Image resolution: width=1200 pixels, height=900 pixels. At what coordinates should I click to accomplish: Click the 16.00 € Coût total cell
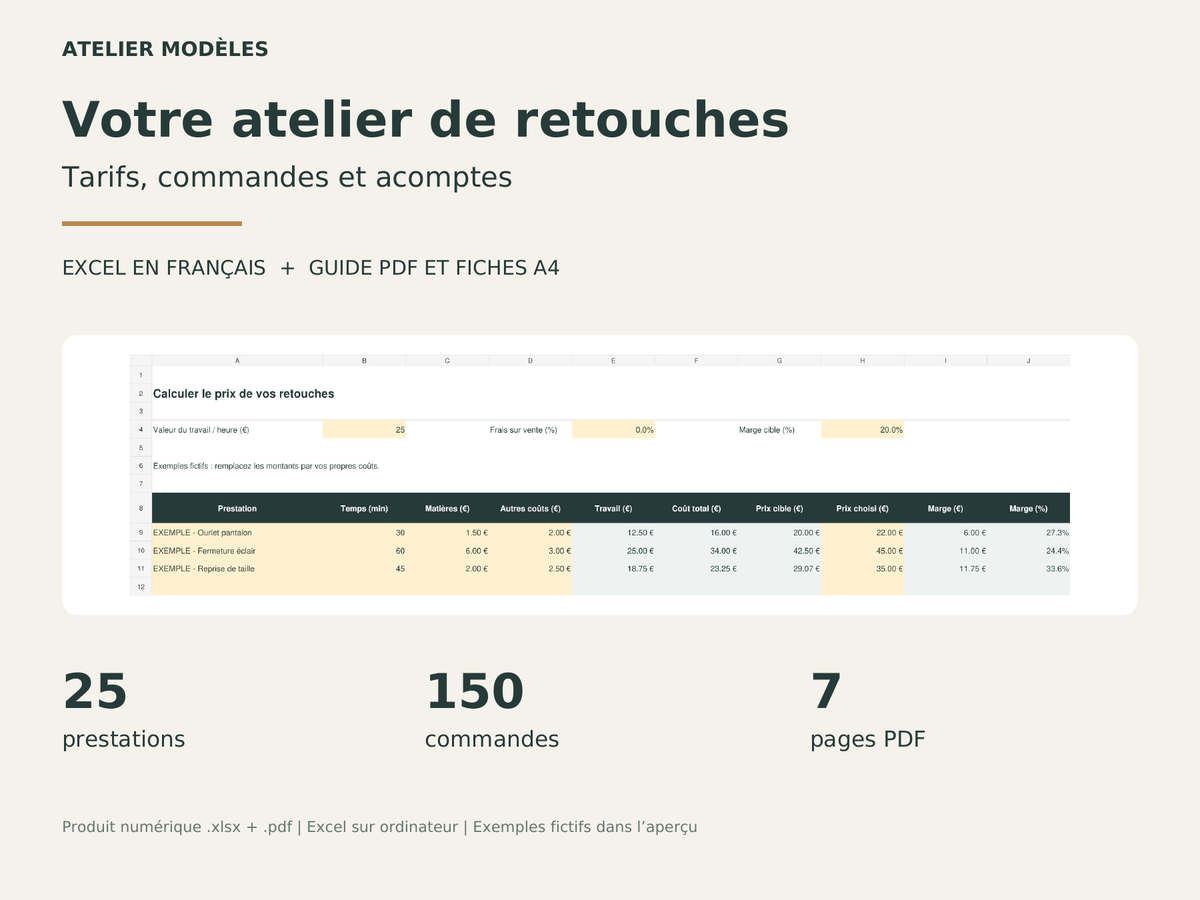(x=696, y=533)
